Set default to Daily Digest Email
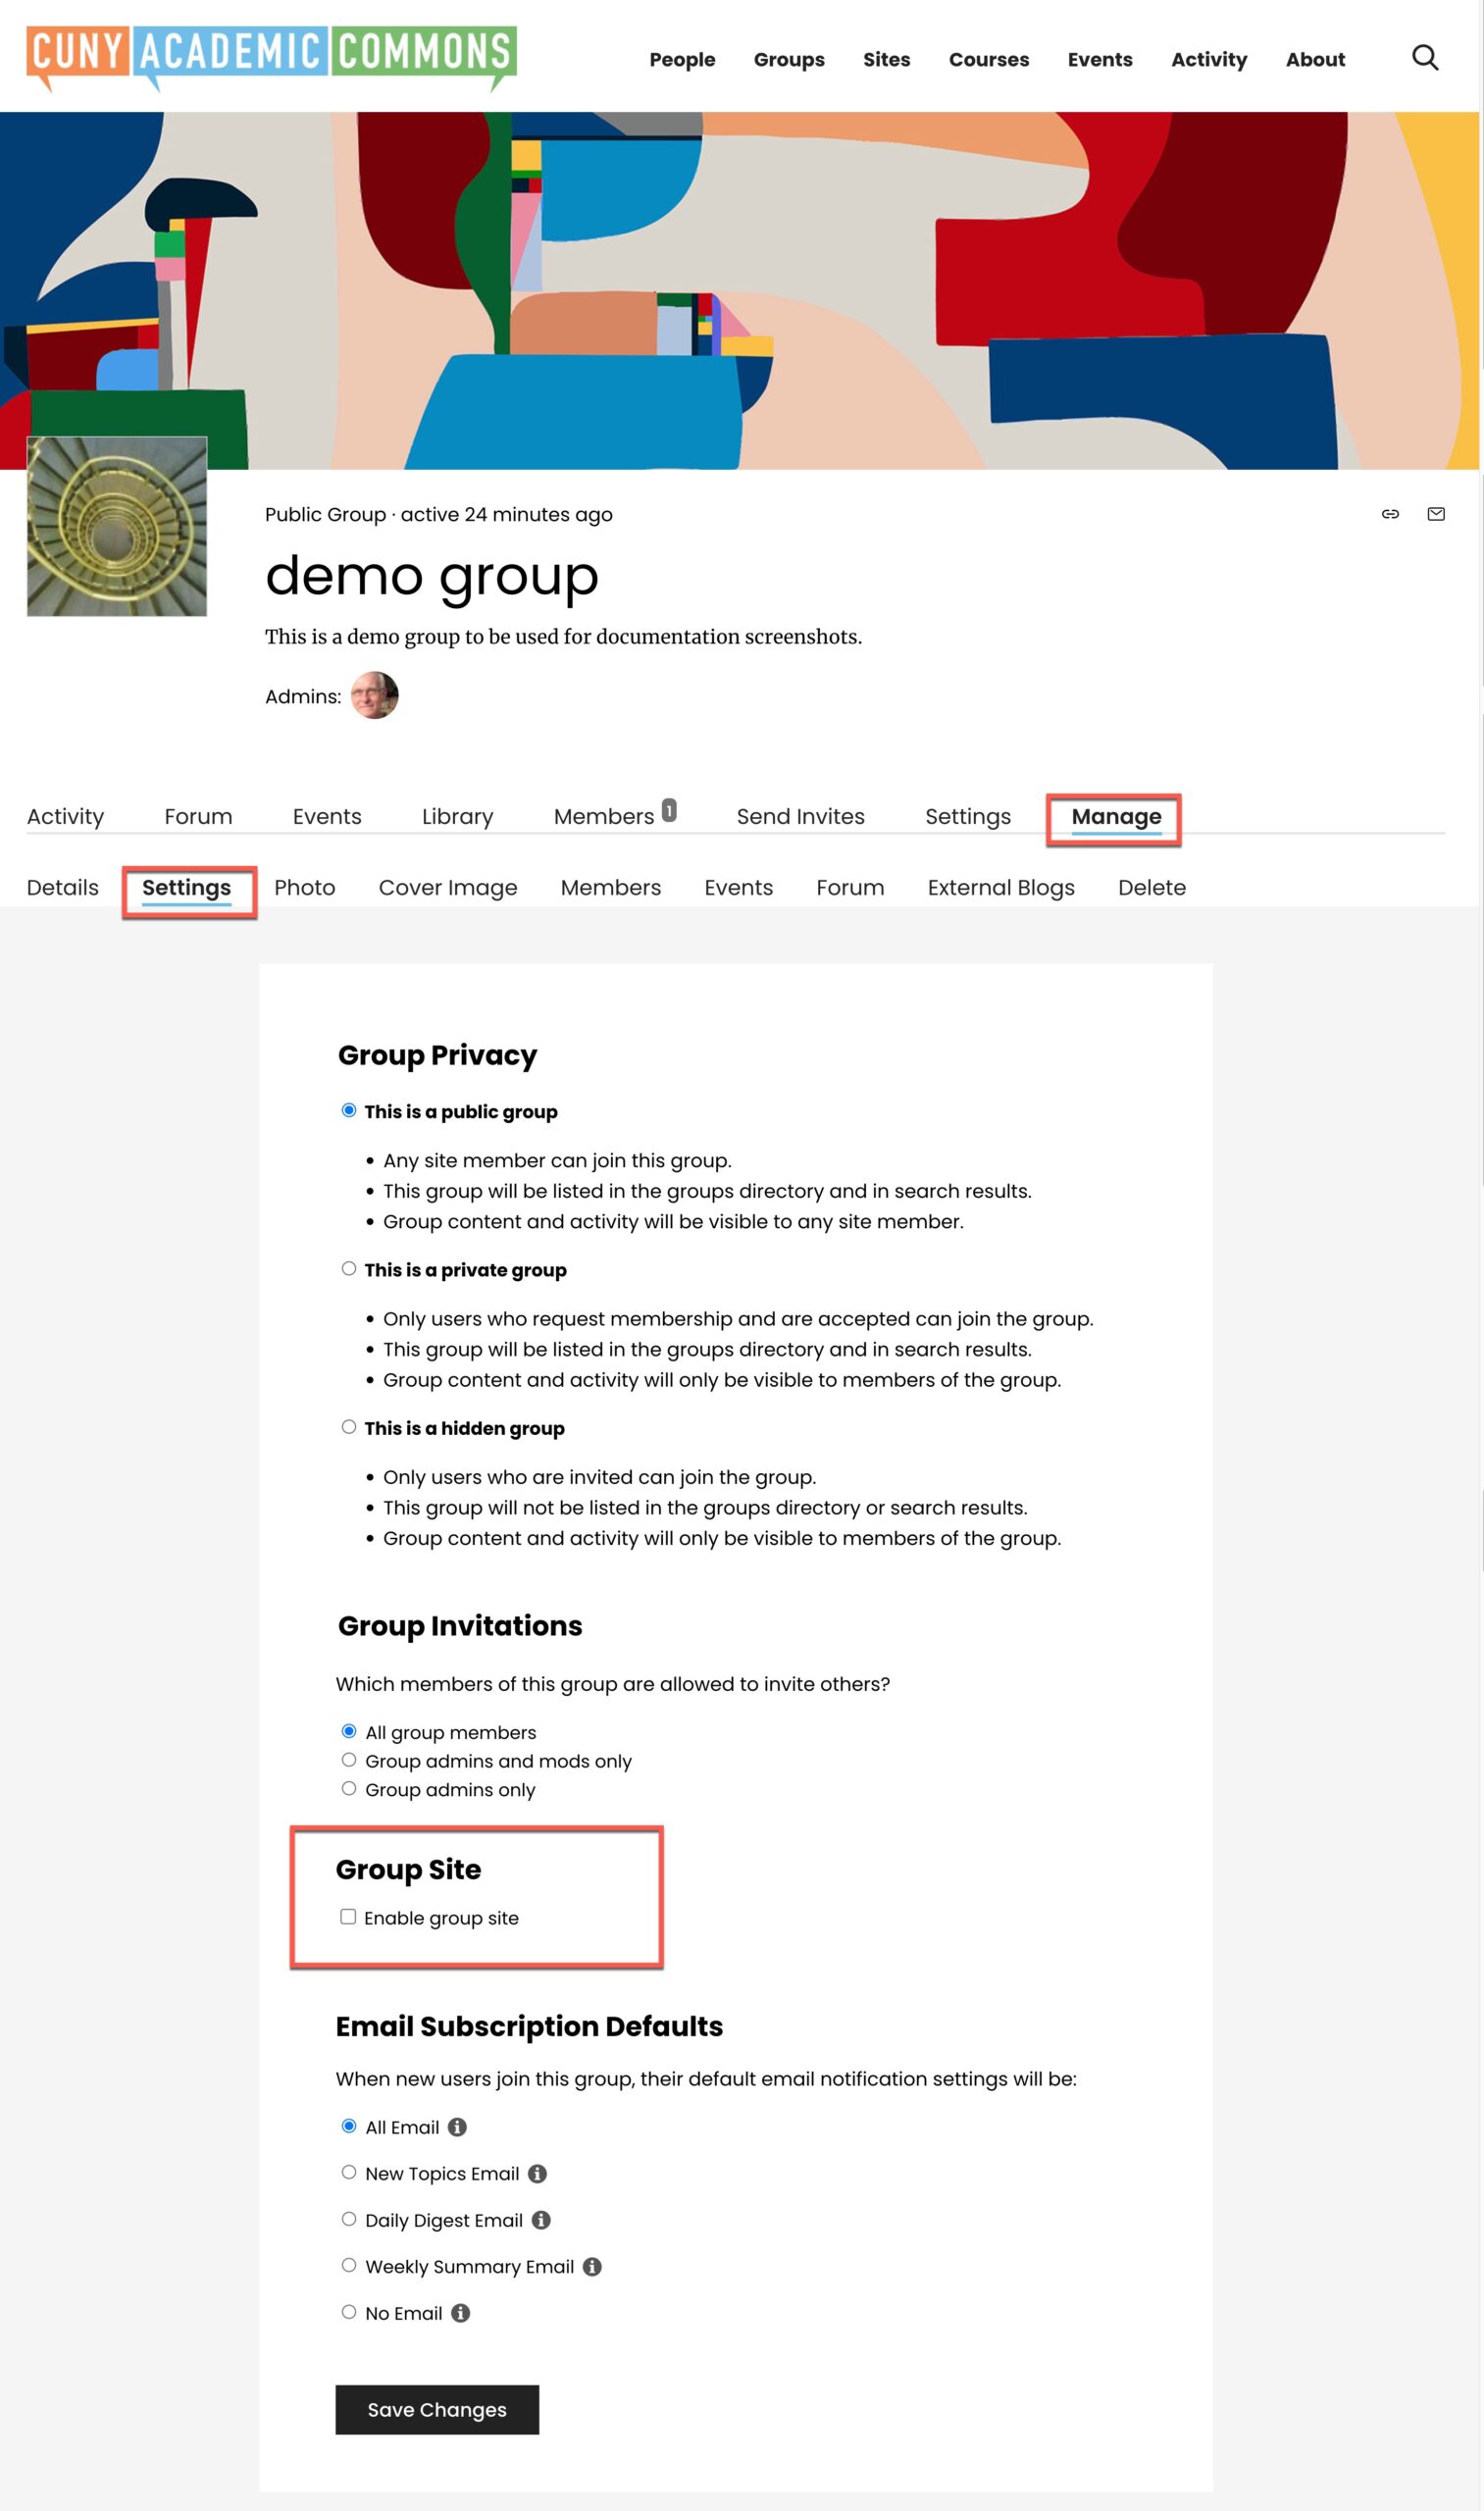 click(349, 2219)
